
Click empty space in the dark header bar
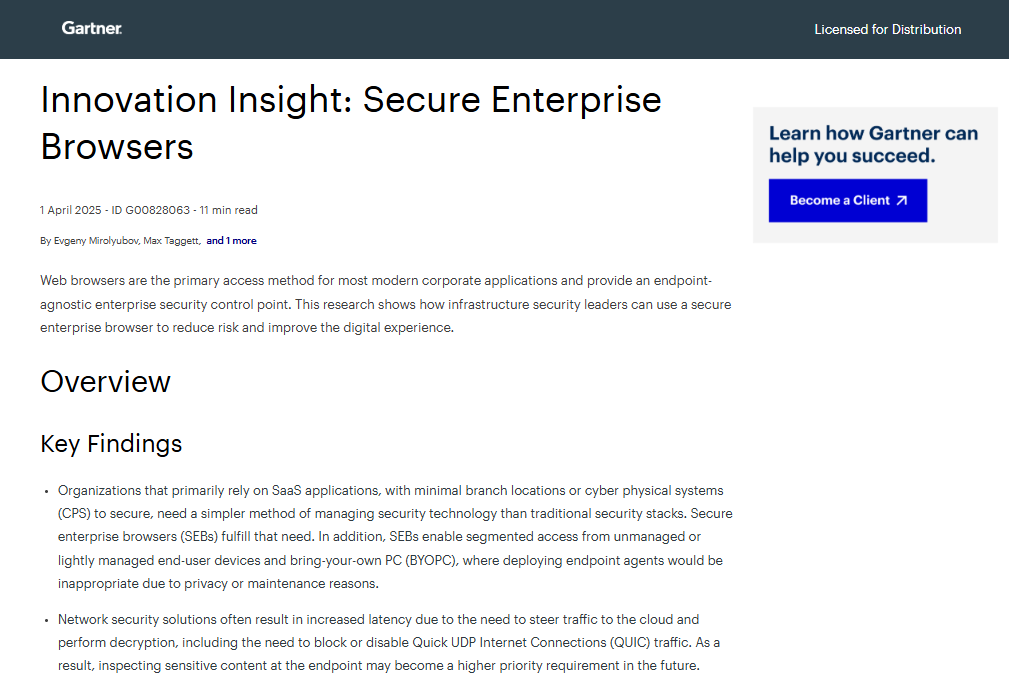point(450,30)
